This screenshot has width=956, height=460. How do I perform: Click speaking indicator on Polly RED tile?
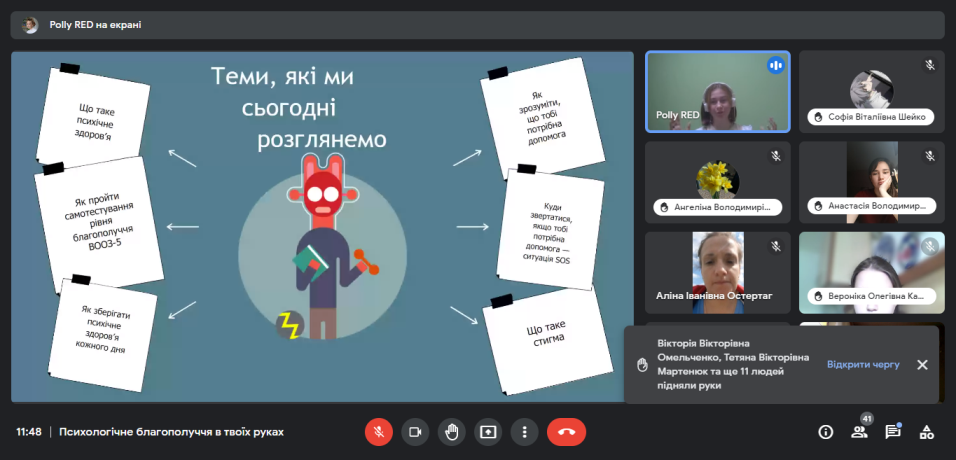776,65
